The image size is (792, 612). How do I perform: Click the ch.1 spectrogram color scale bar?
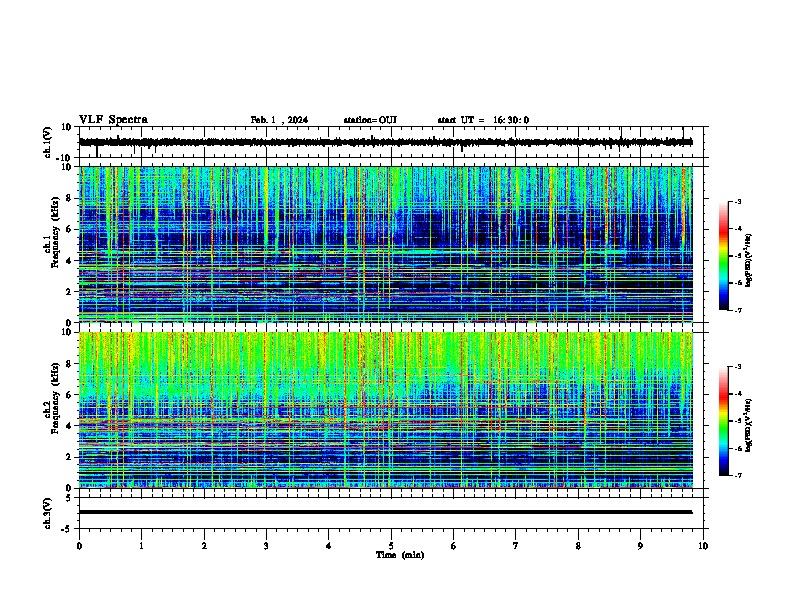(724, 256)
